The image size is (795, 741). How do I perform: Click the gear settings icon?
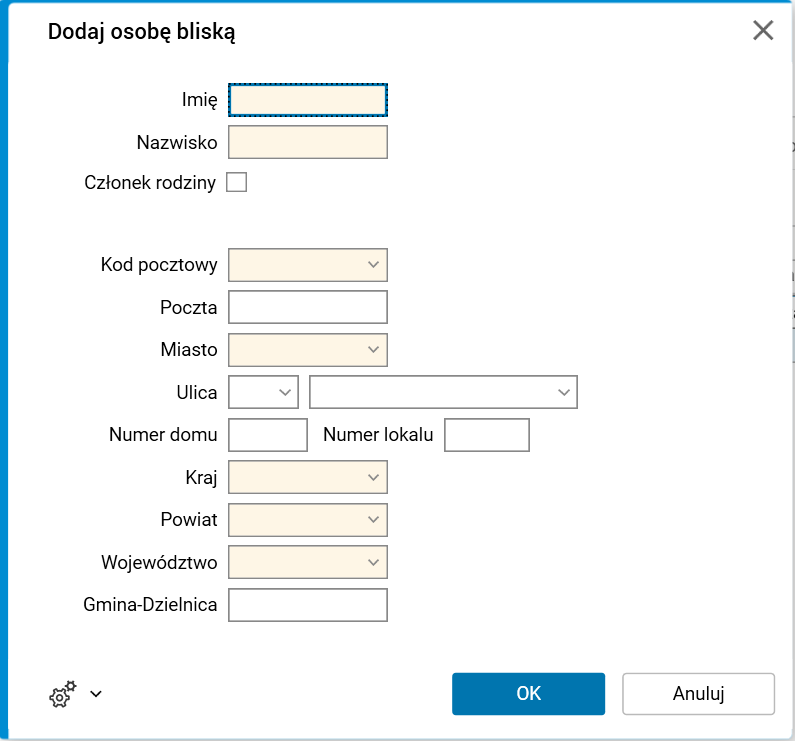pyautogui.click(x=62, y=694)
